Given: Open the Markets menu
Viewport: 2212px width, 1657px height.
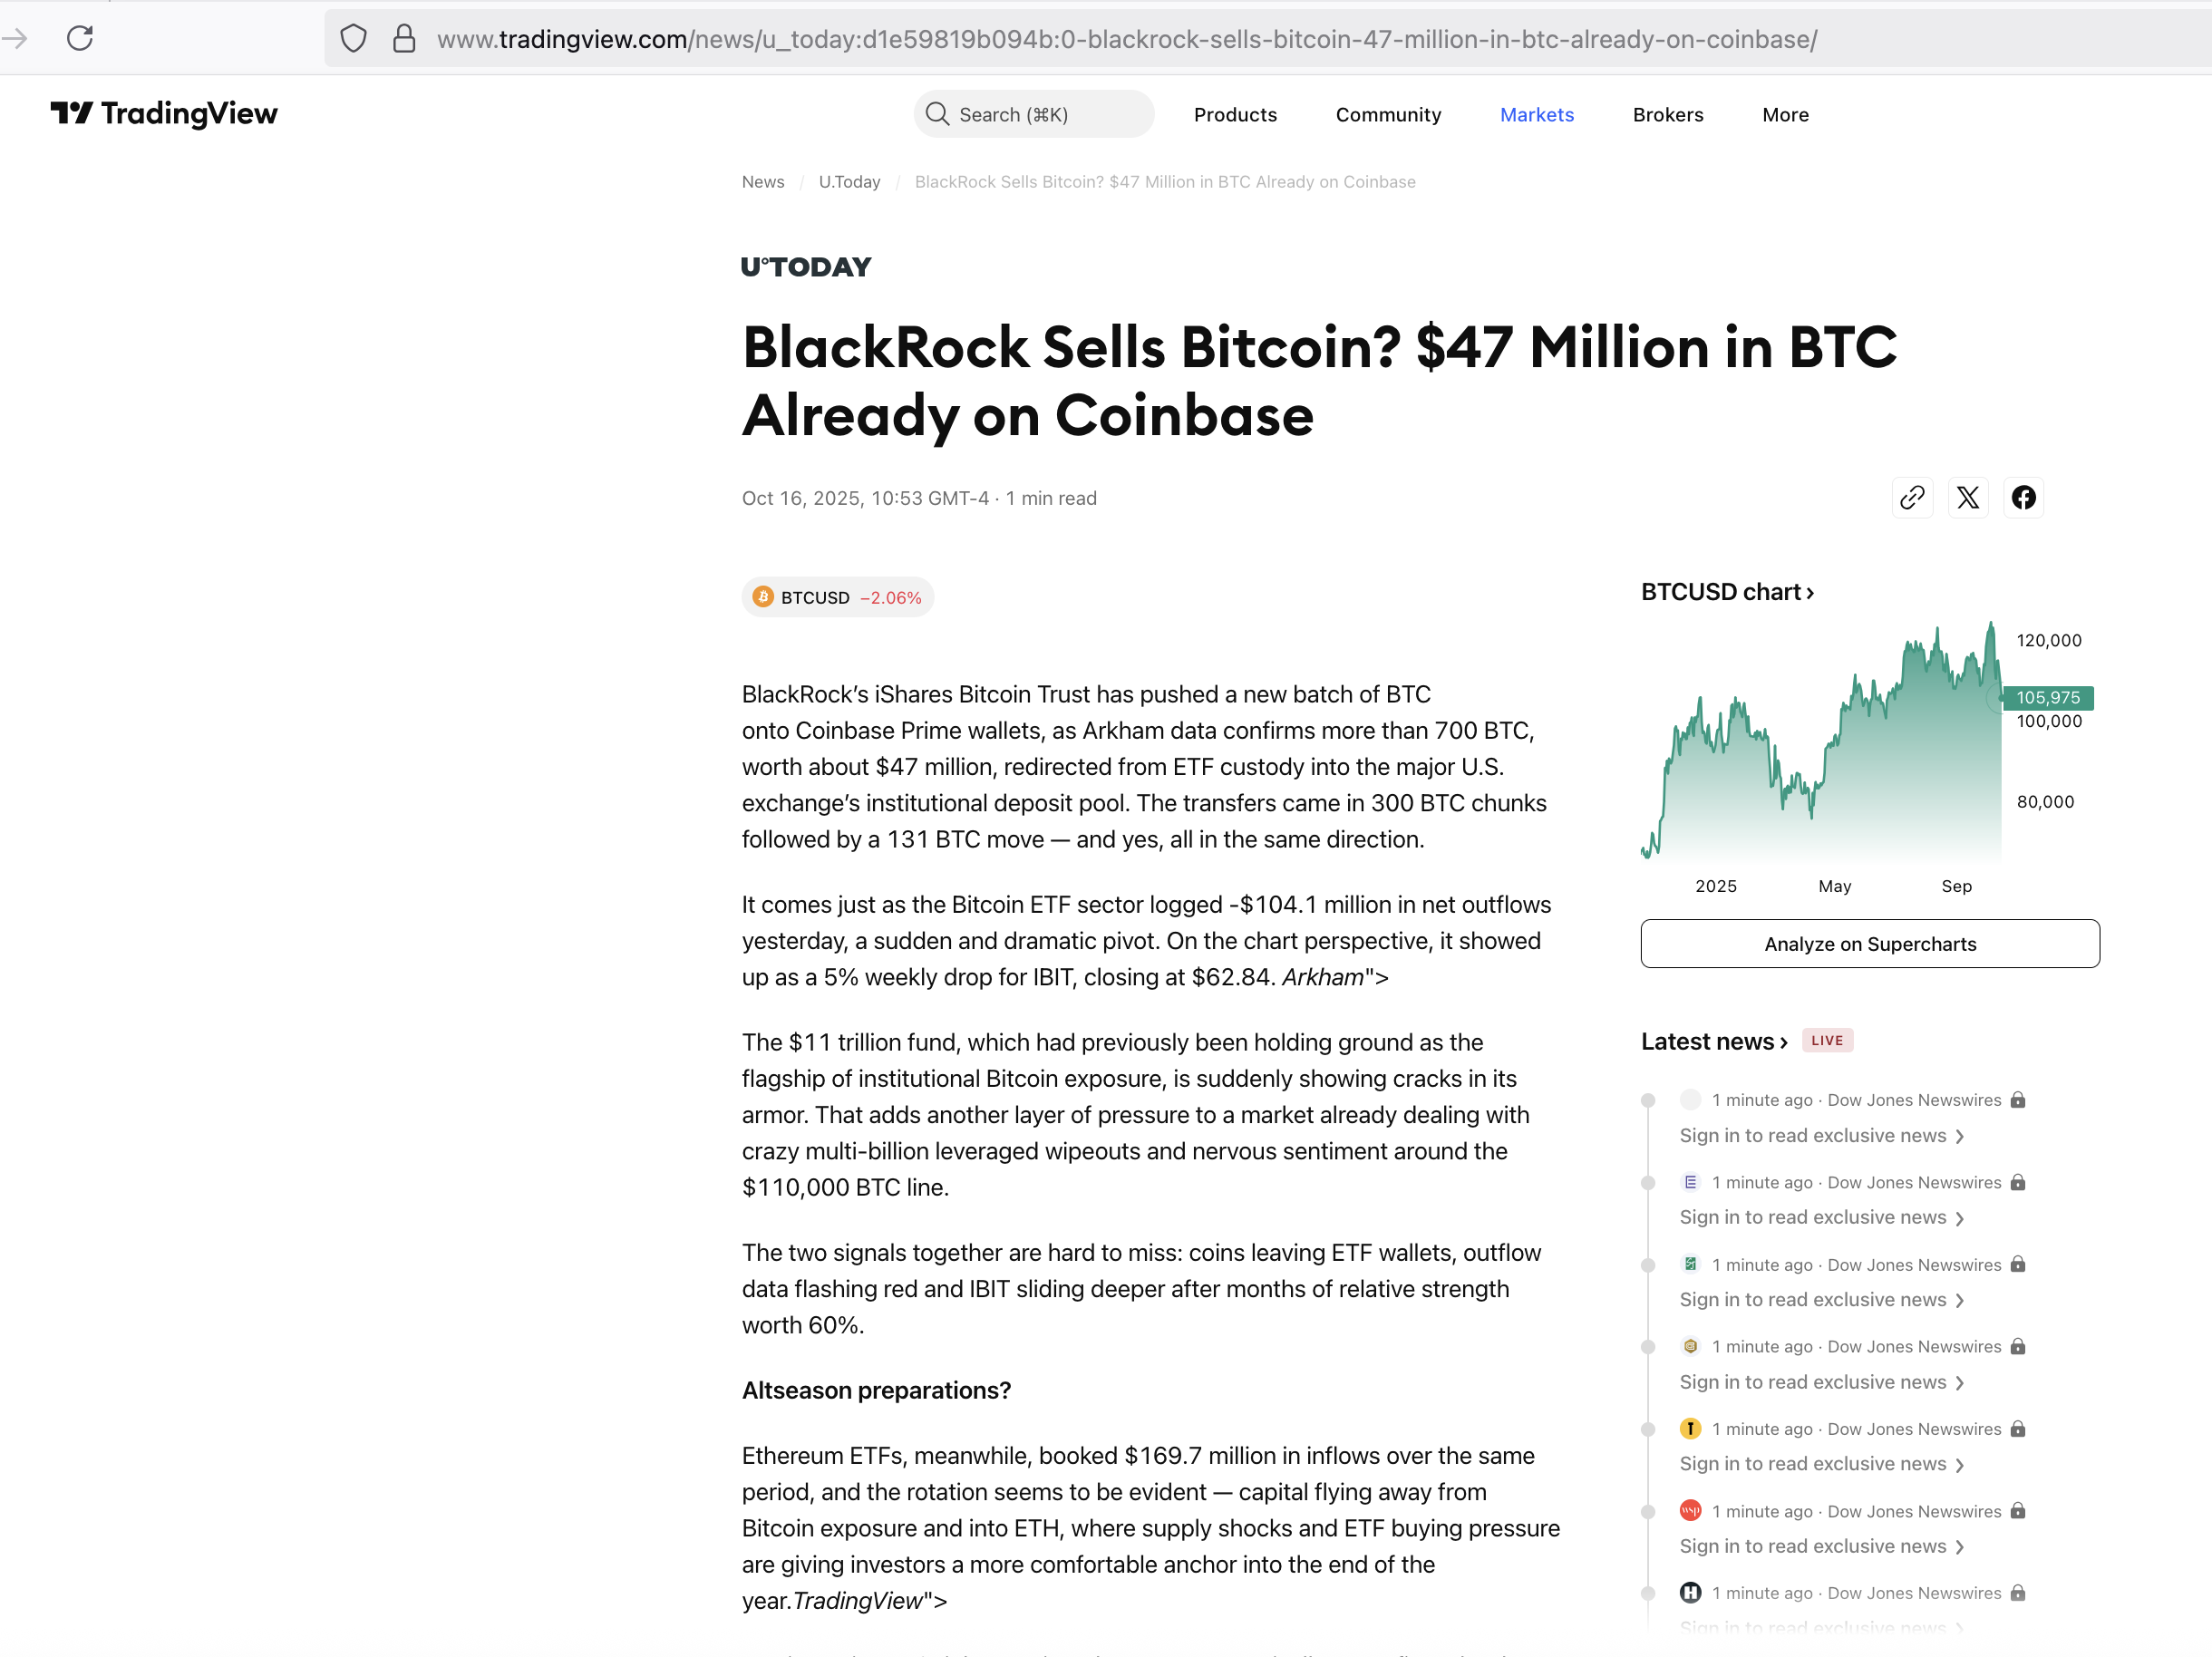Looking at the screenshot, I should [1536, 115].
